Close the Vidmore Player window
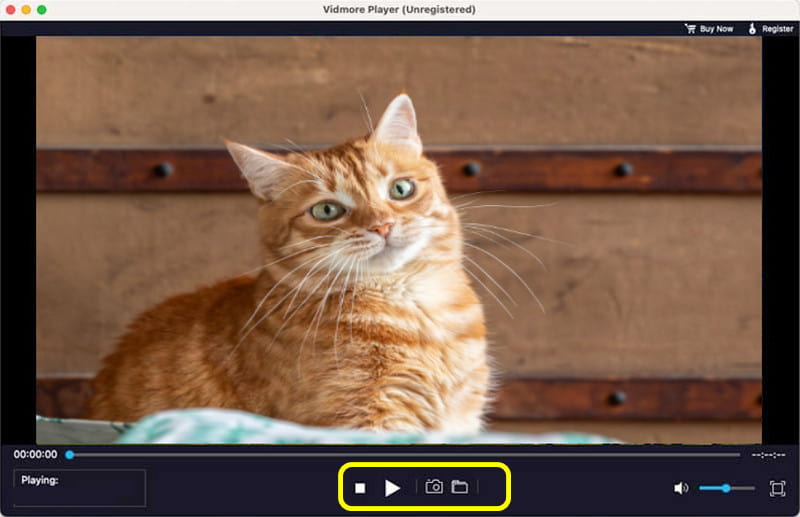This screenshot has width=800, height=517. click(10, 9)
